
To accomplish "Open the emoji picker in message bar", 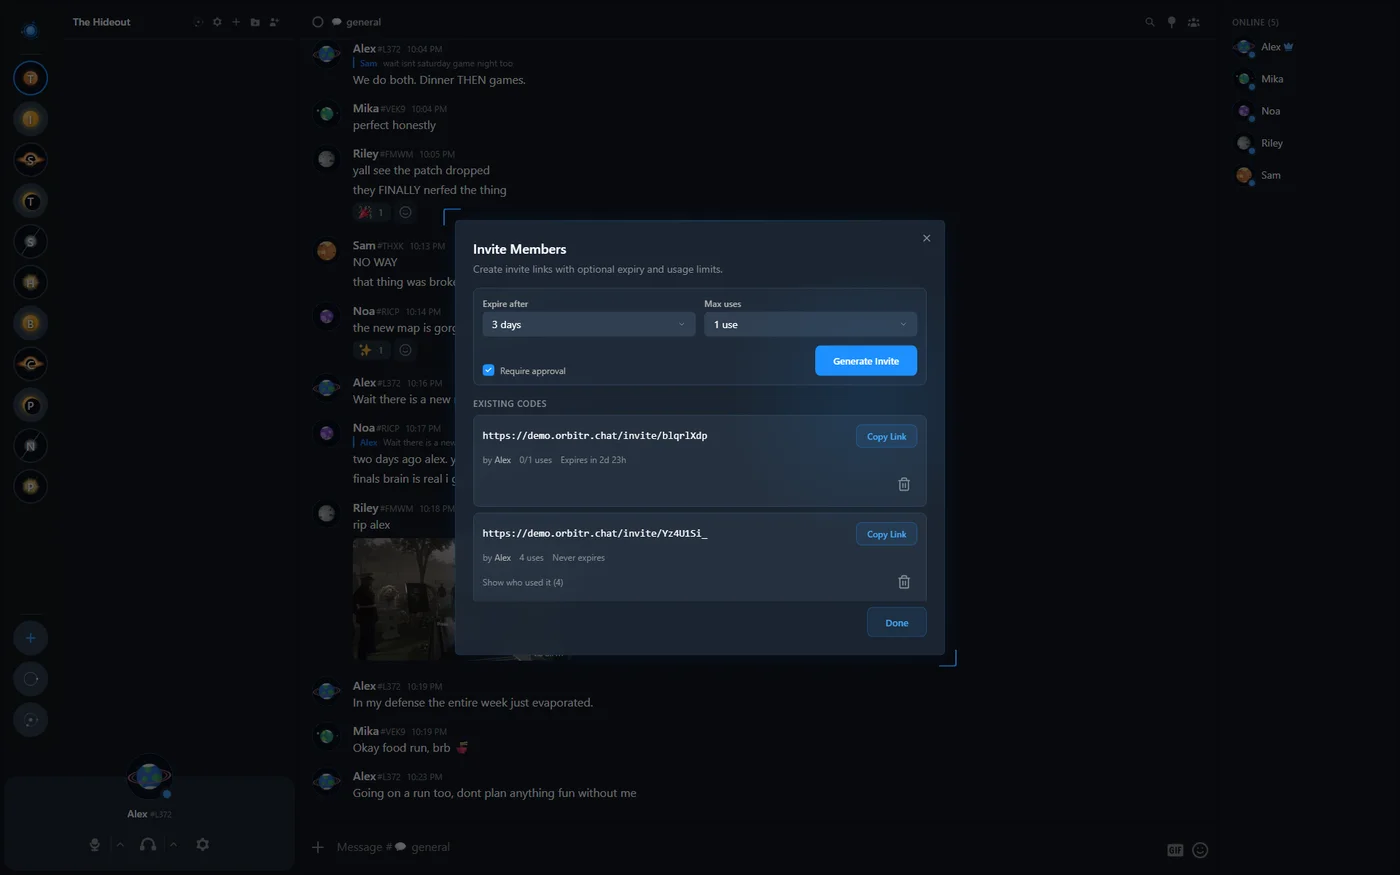I will (x=1201, y=850).
